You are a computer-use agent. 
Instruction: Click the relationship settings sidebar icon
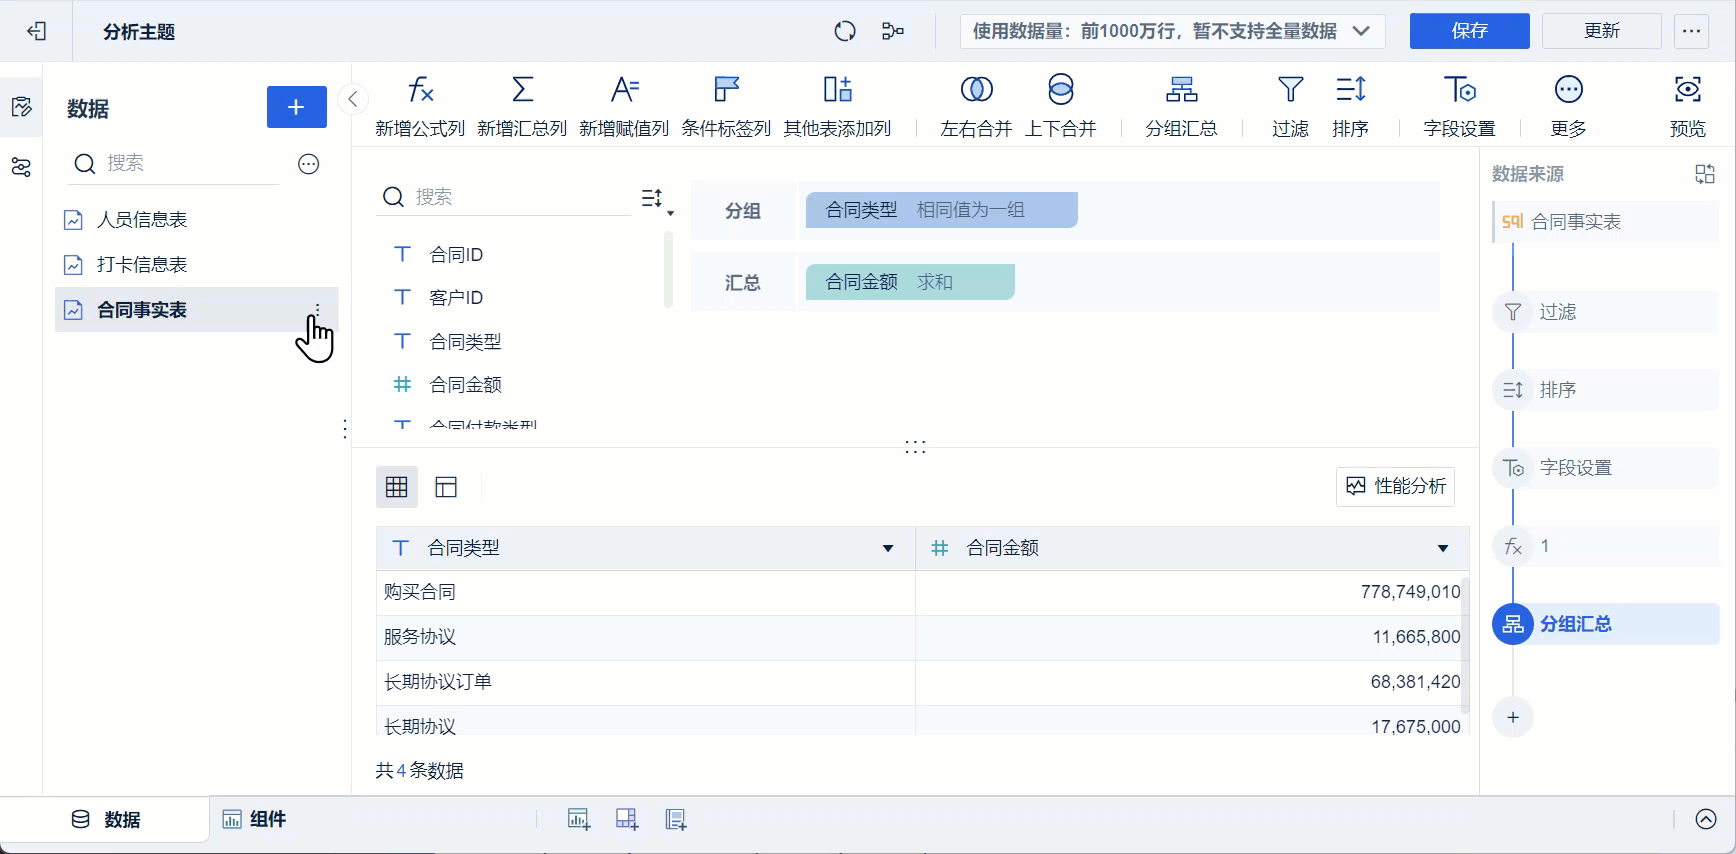21,167
